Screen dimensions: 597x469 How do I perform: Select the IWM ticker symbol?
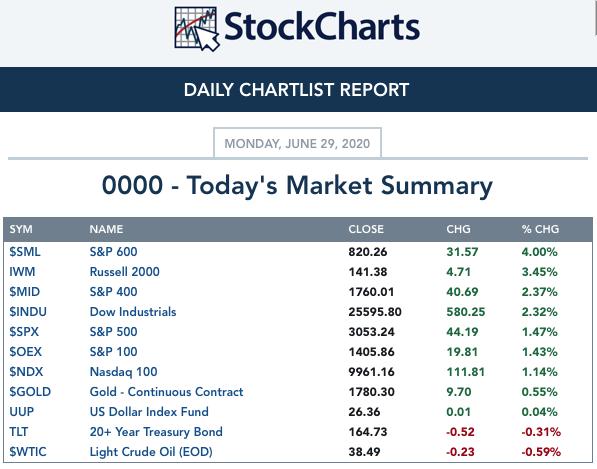(x=22, y=272)
